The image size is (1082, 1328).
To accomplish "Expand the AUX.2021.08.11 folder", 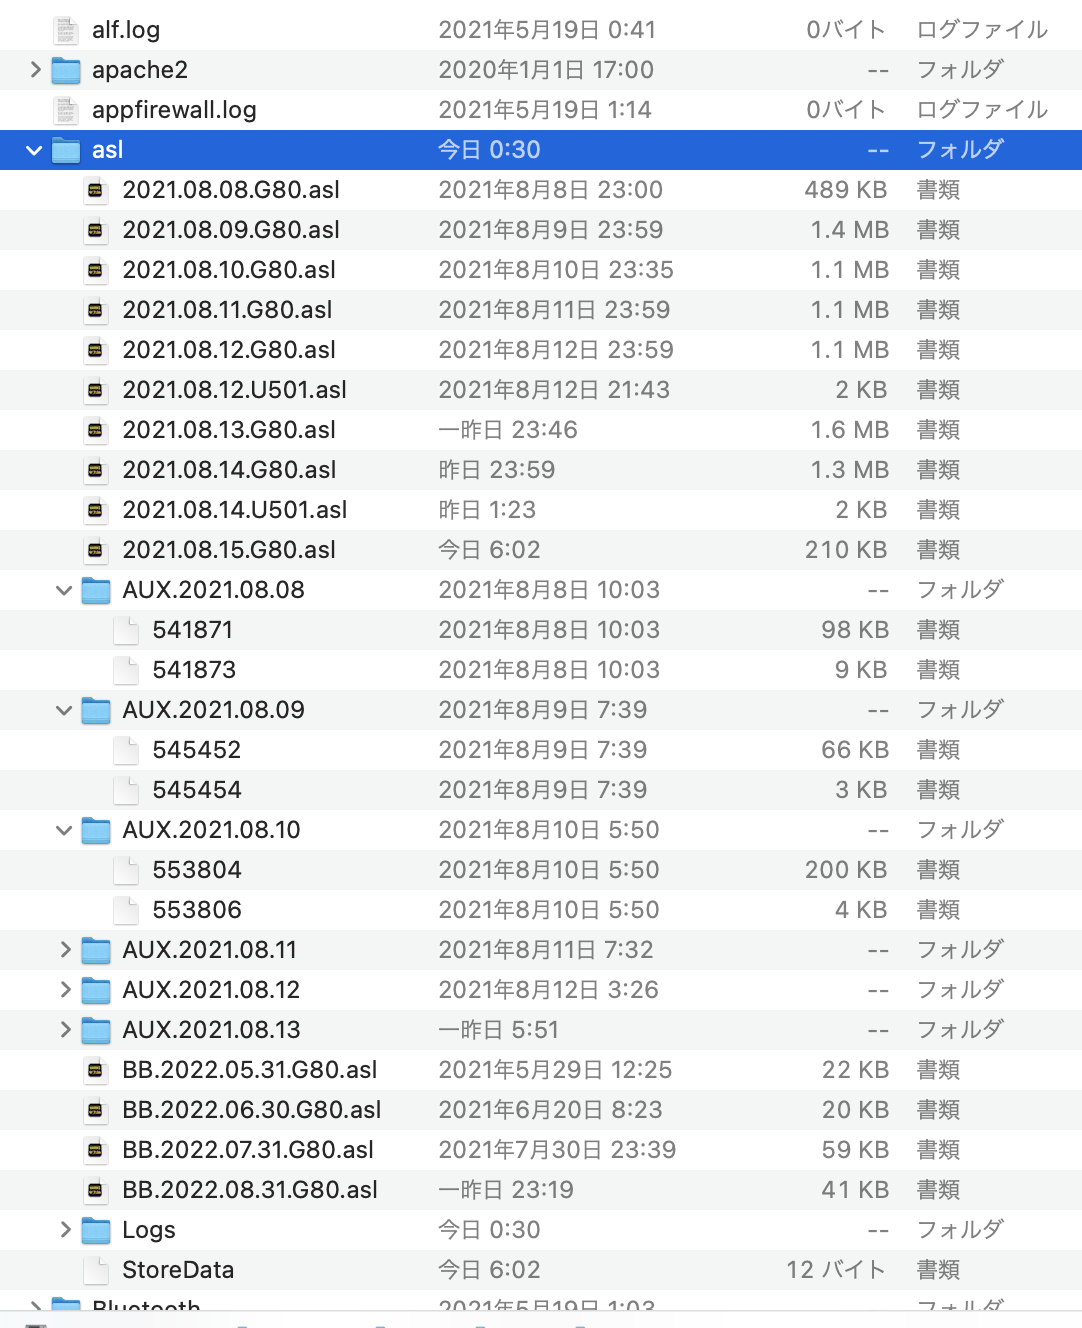I will (65, 950).
